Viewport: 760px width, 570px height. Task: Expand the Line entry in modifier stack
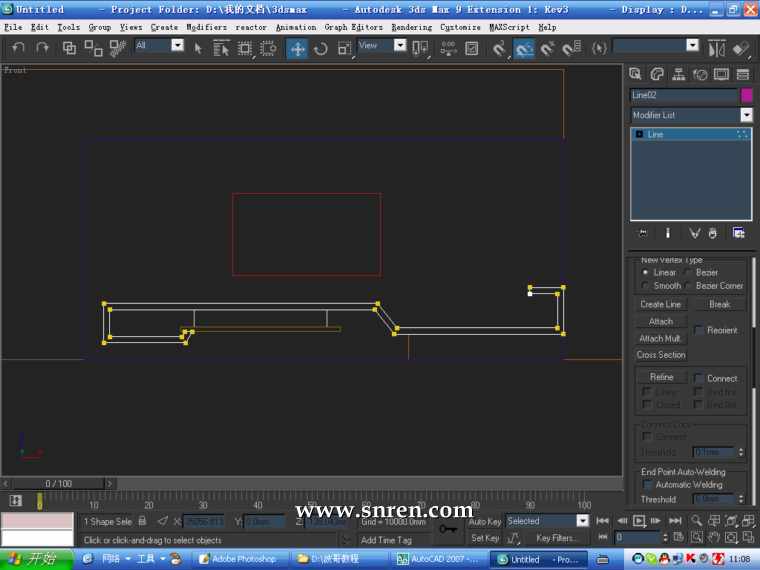pos(639,134)
